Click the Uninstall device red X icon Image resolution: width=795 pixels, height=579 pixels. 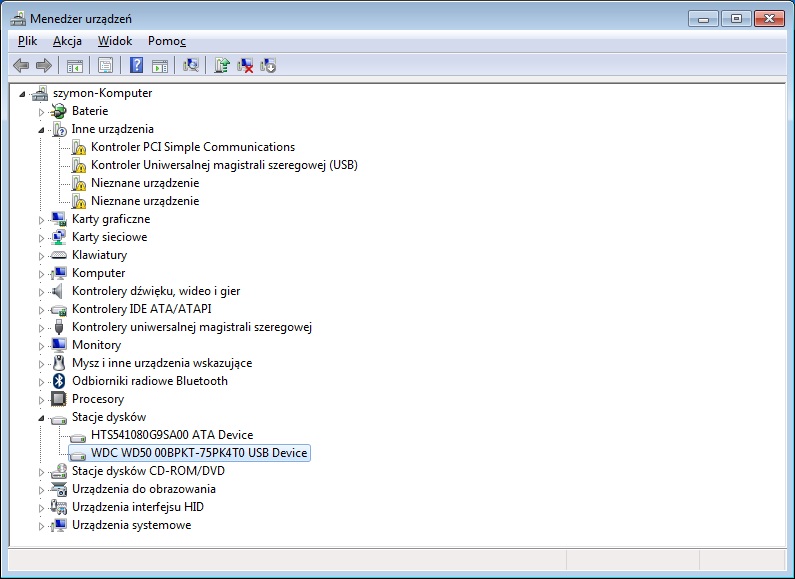pyautogui.click(x=245, y=65)
